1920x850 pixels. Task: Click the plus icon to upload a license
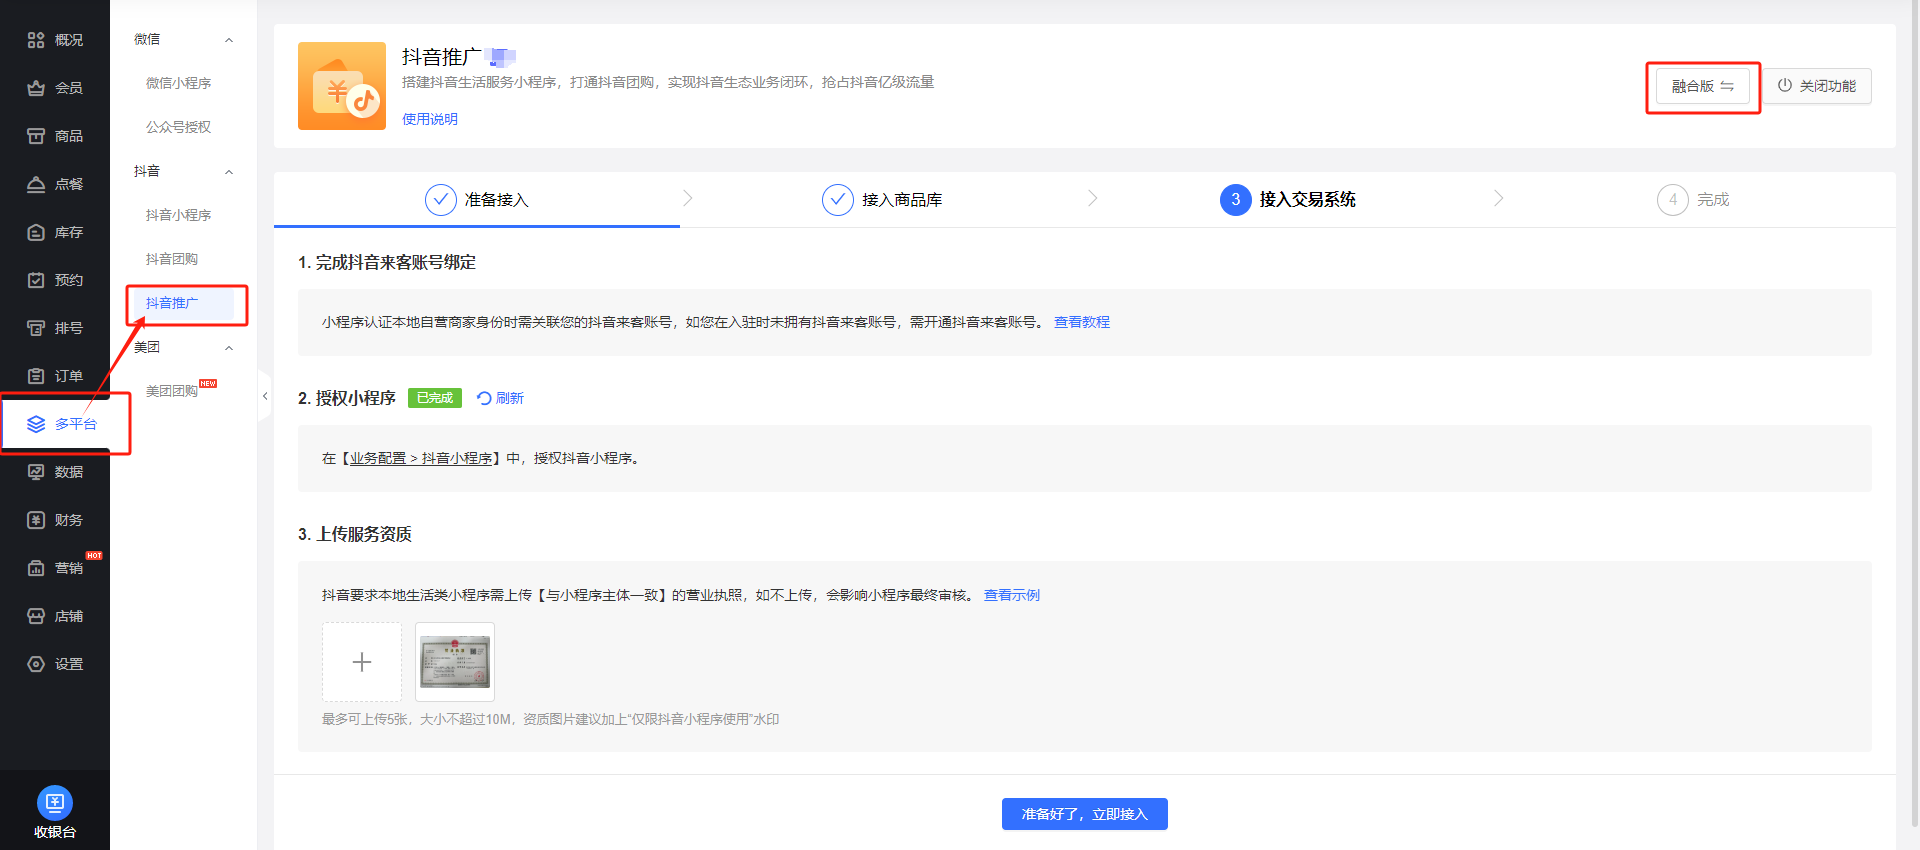(x=362, y=662)
